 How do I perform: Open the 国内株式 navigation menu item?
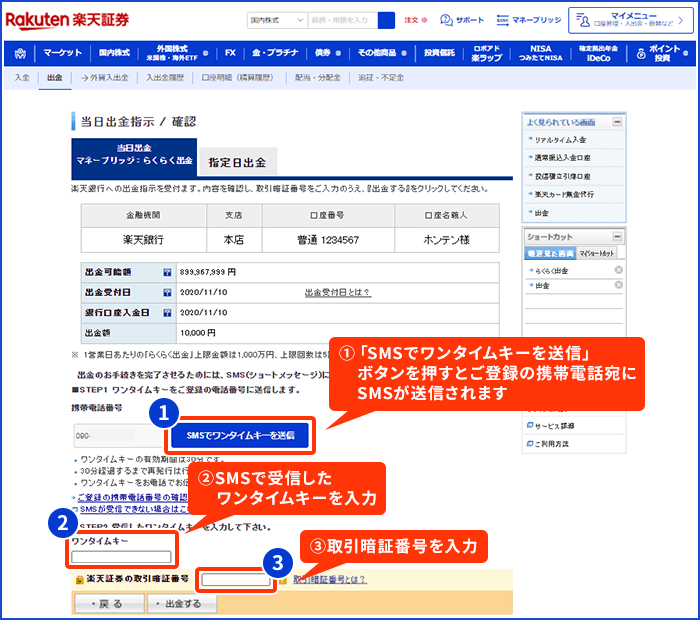tap(114, 53)
